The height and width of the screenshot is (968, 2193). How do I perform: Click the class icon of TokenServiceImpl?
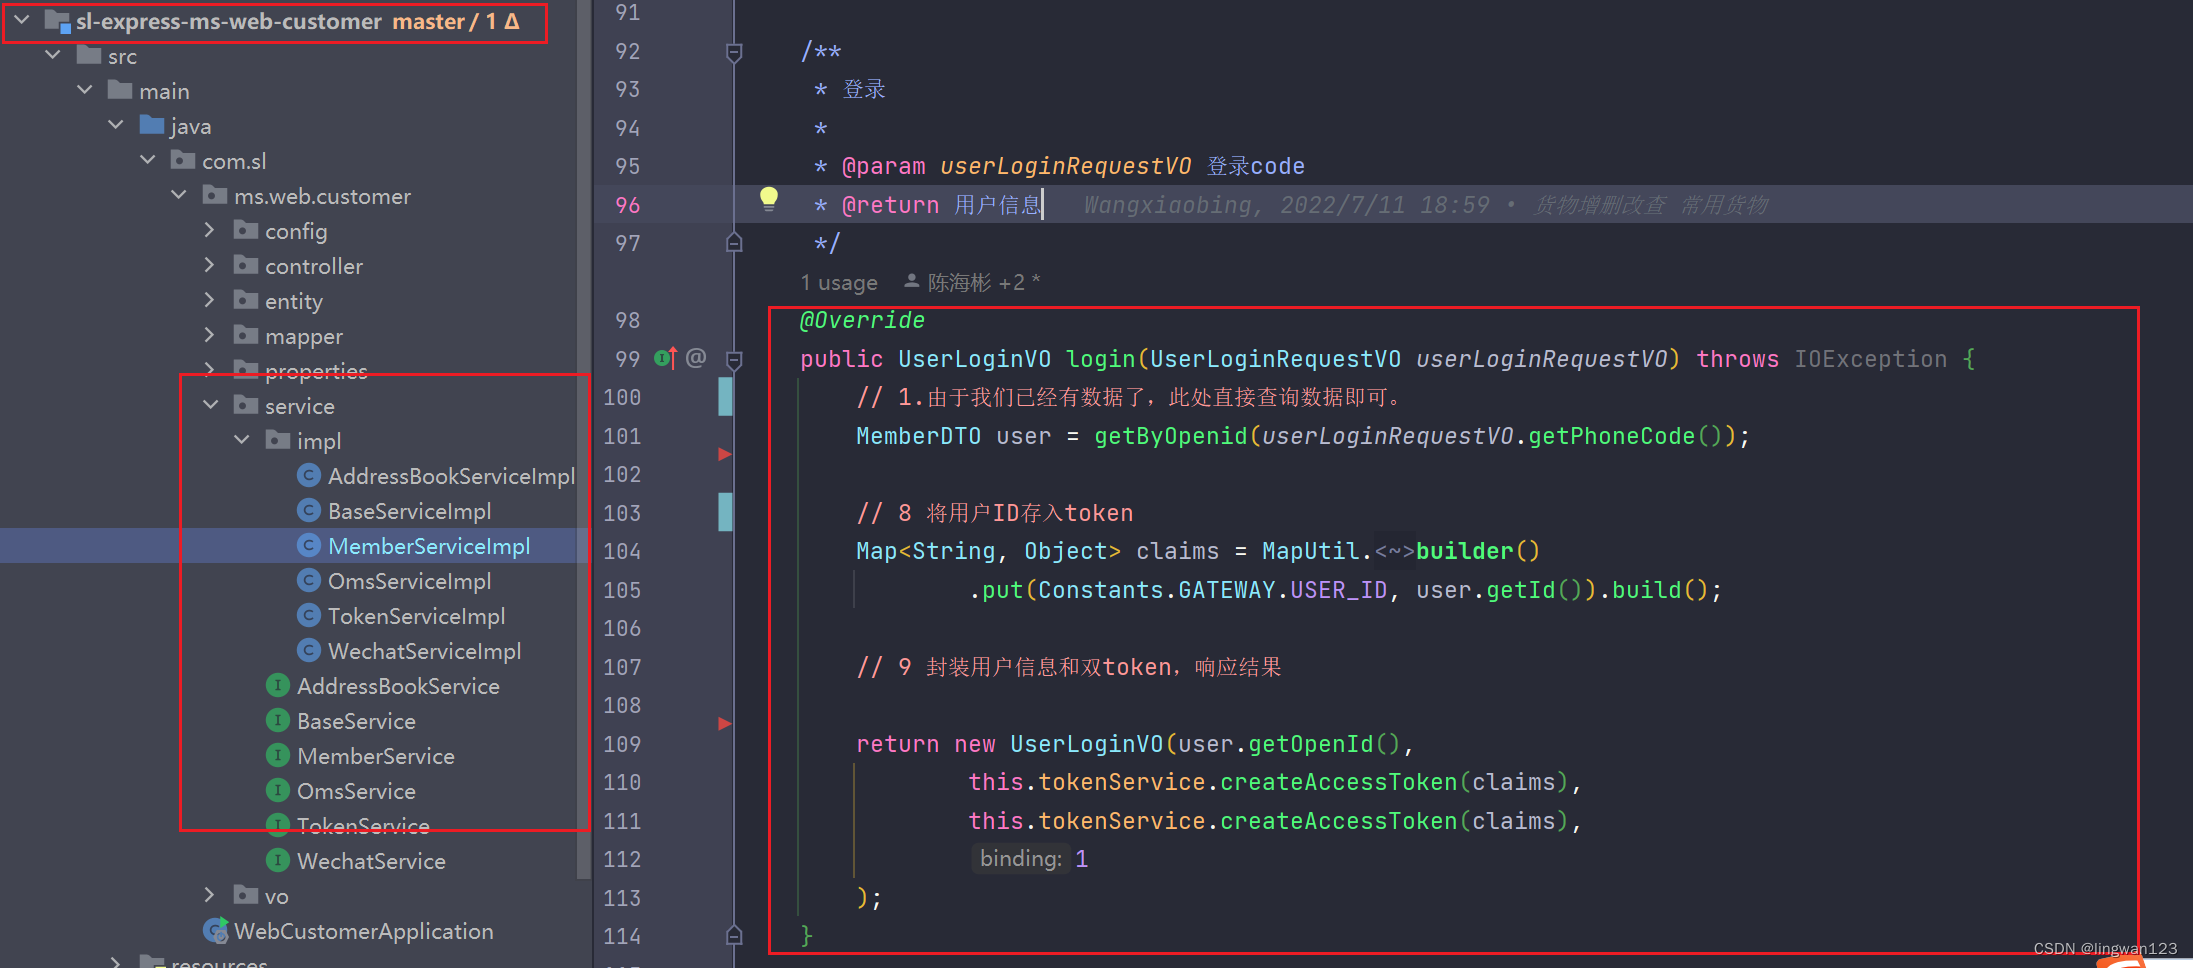(x=309, y=615)
